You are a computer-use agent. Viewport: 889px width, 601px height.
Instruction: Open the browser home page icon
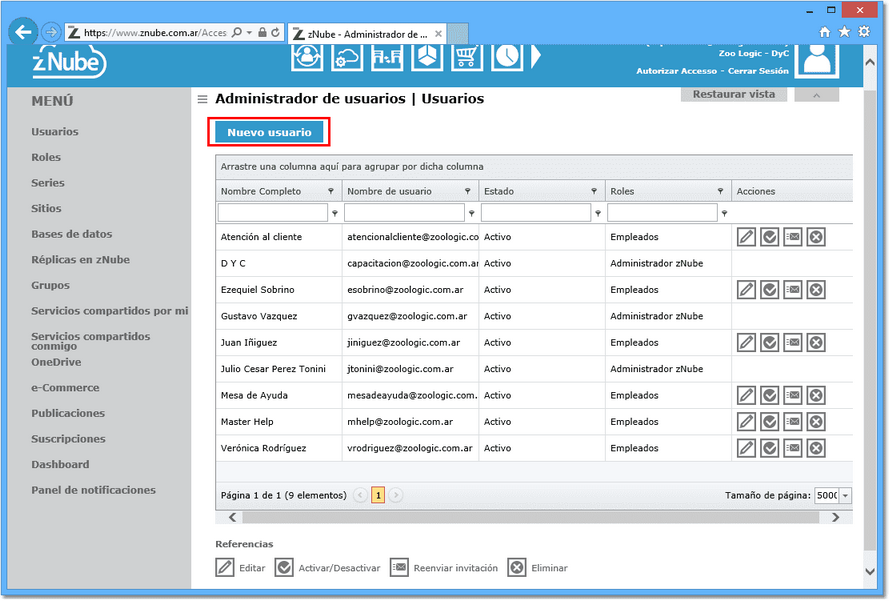pyautogui.click(x=825, y=32)
